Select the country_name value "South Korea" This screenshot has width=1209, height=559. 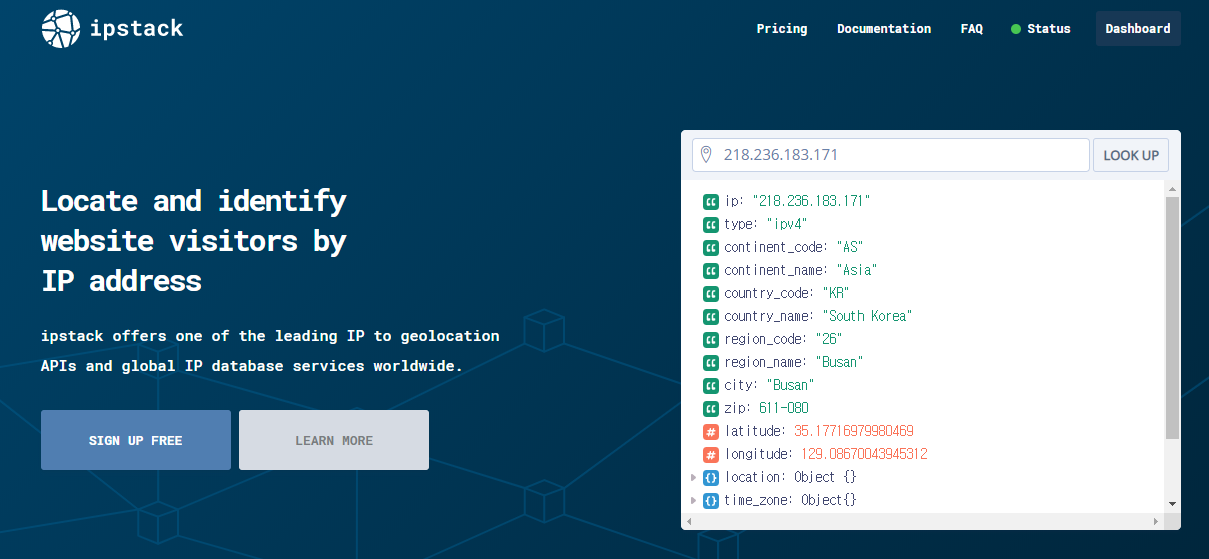click(x=868, y=316)
